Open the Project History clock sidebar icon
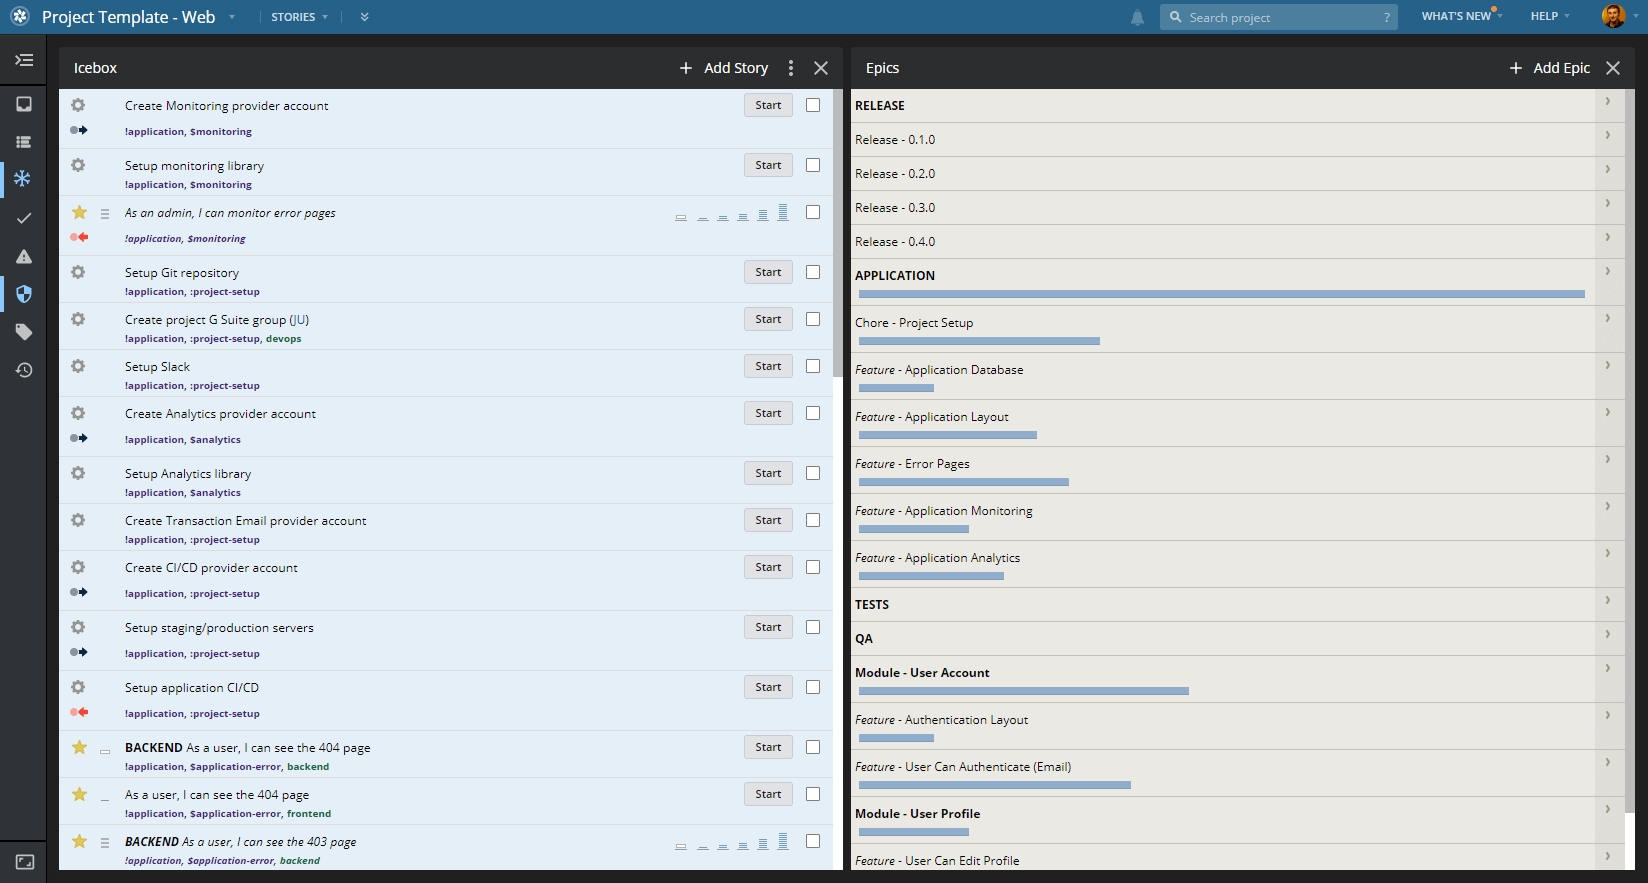This screenshot has width=1648, height=883. (24, 370)
